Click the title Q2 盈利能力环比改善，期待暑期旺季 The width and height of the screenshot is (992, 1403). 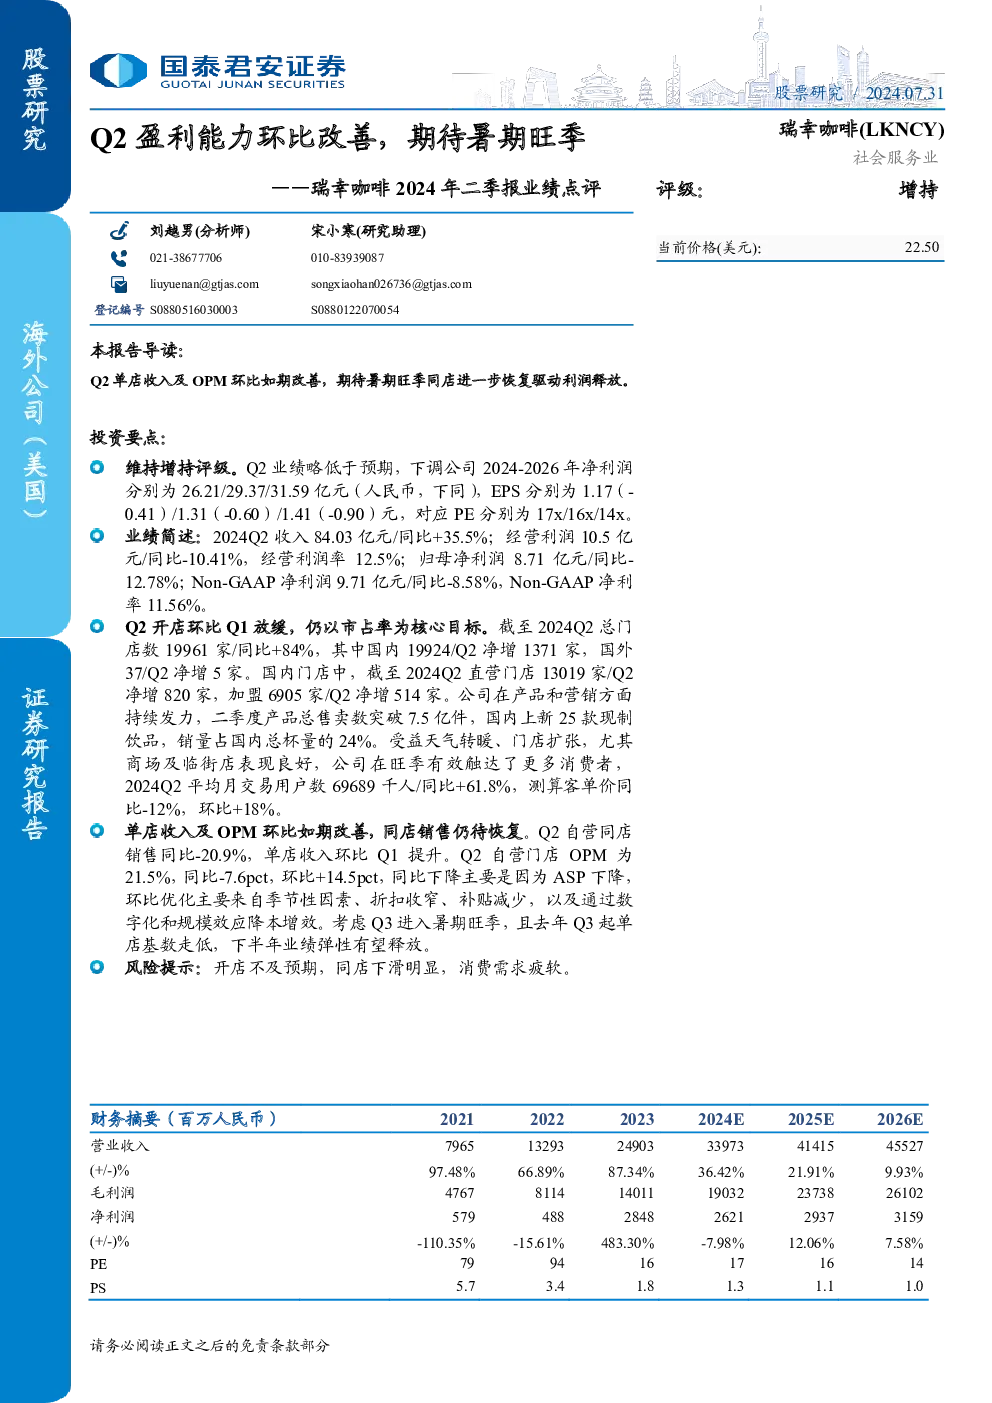[338, 138]
